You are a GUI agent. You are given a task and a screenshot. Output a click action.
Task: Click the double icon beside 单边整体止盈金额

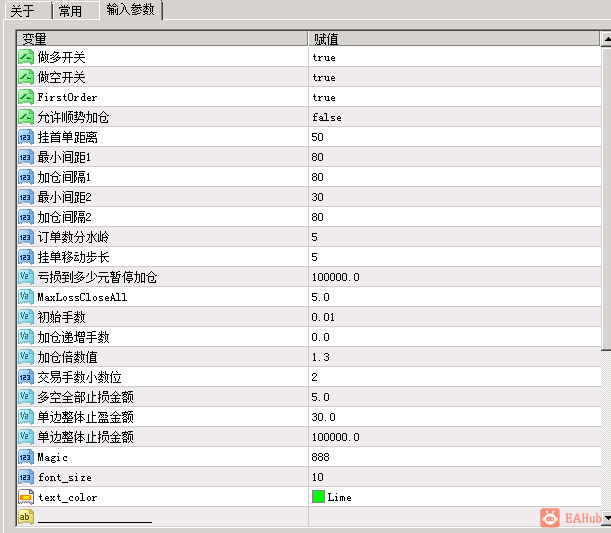pos(26,417)
